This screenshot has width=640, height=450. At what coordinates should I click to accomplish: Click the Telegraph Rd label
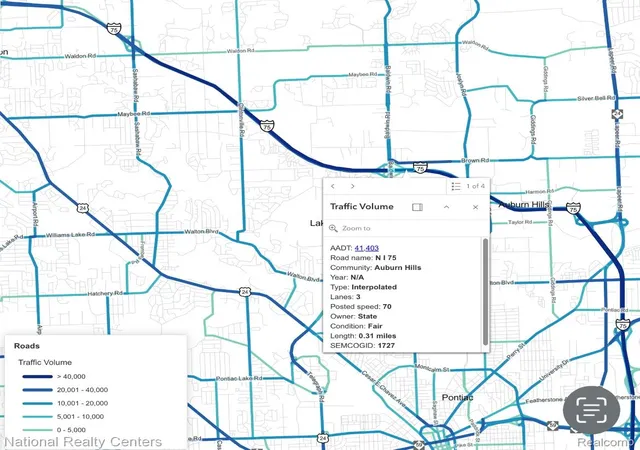click(315, 386)
